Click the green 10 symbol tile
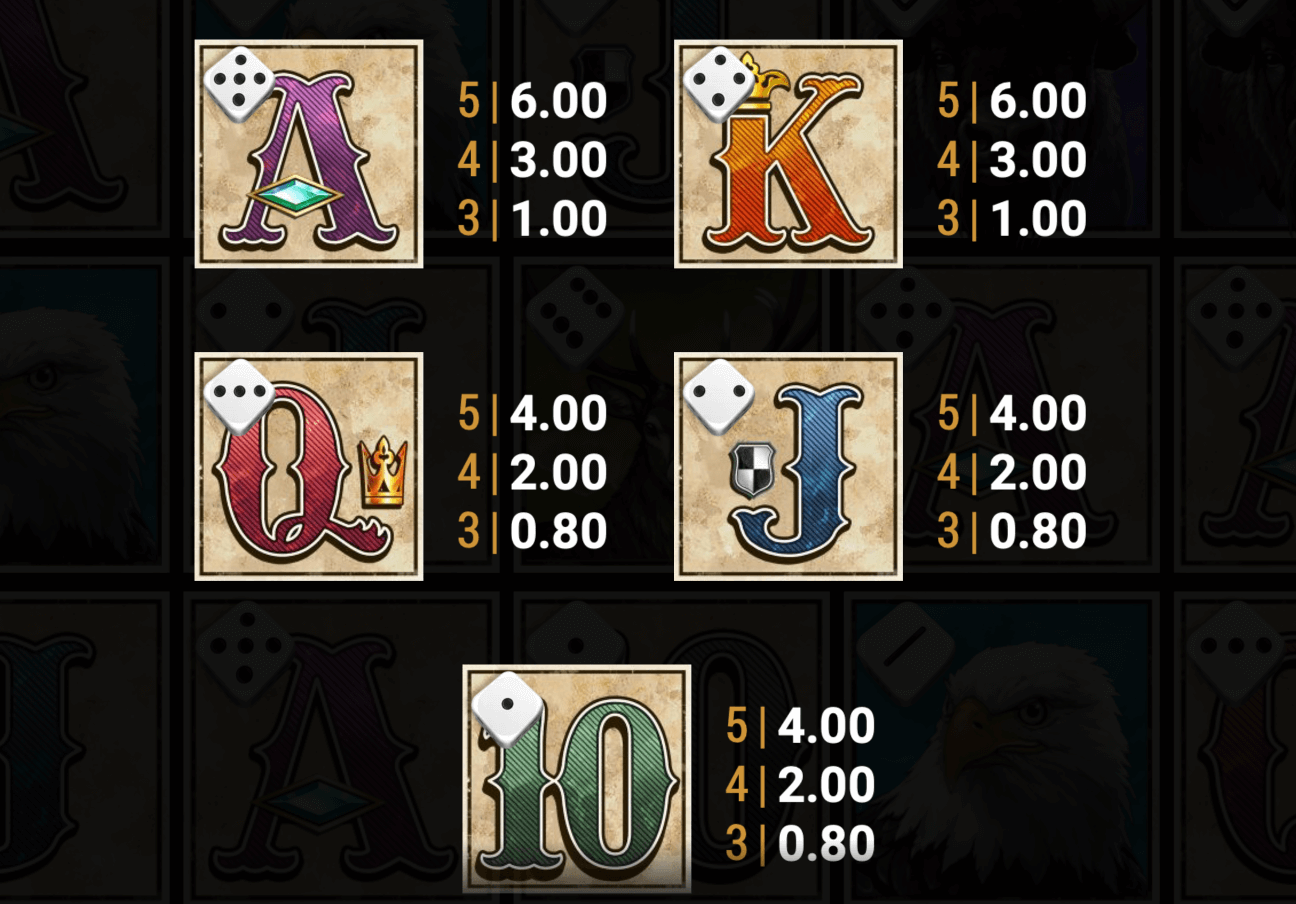 (576, 778)
